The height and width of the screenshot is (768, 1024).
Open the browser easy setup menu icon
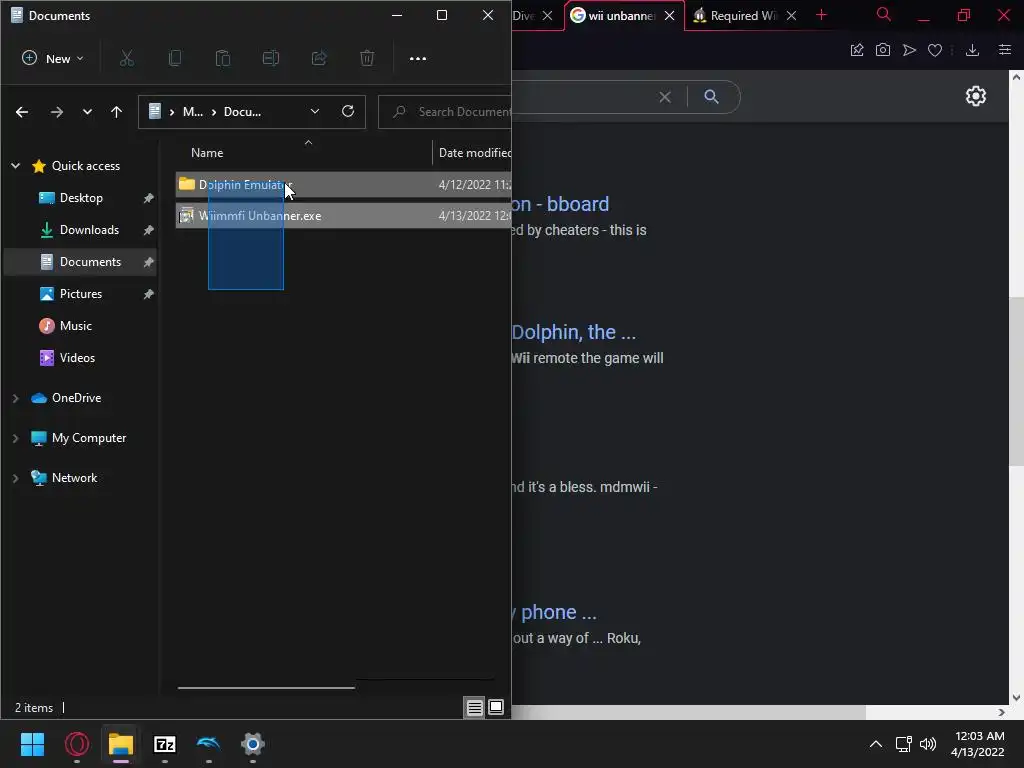(1005, 50)
